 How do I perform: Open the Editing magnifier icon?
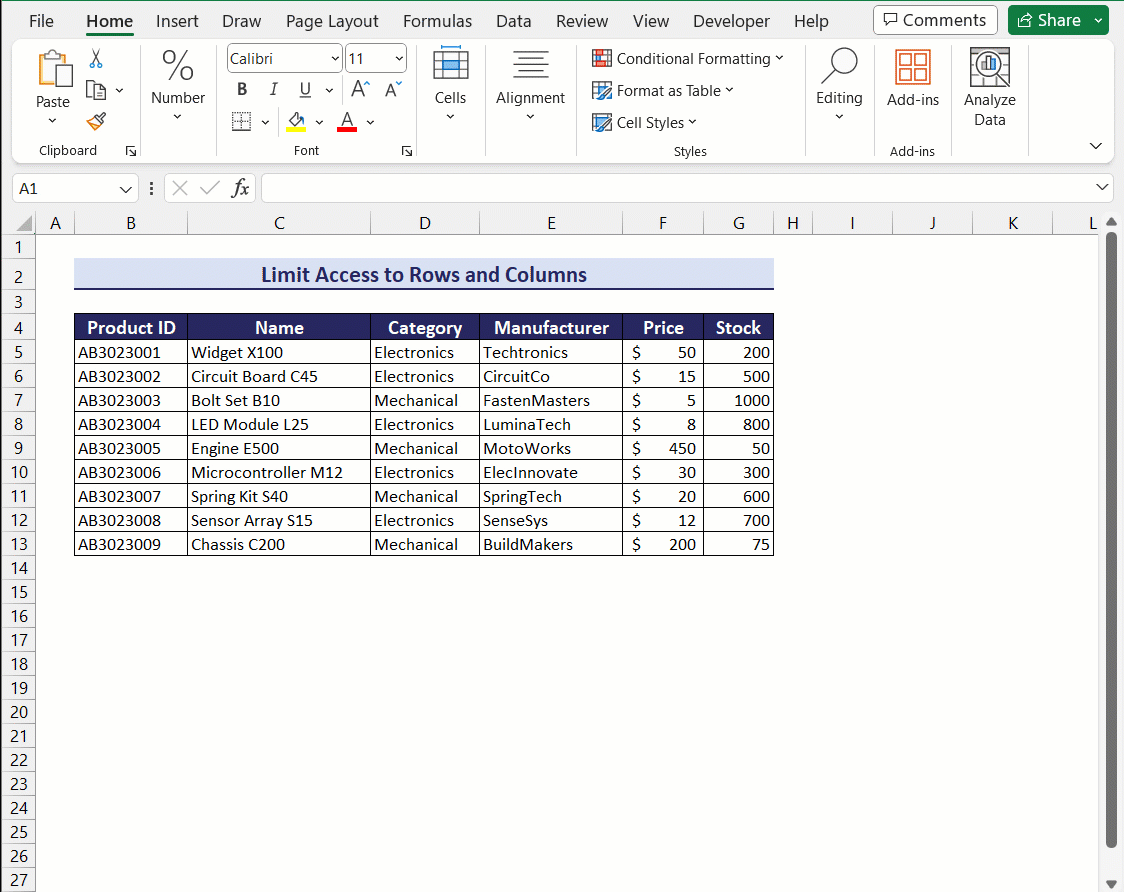[x=839, y=66]
